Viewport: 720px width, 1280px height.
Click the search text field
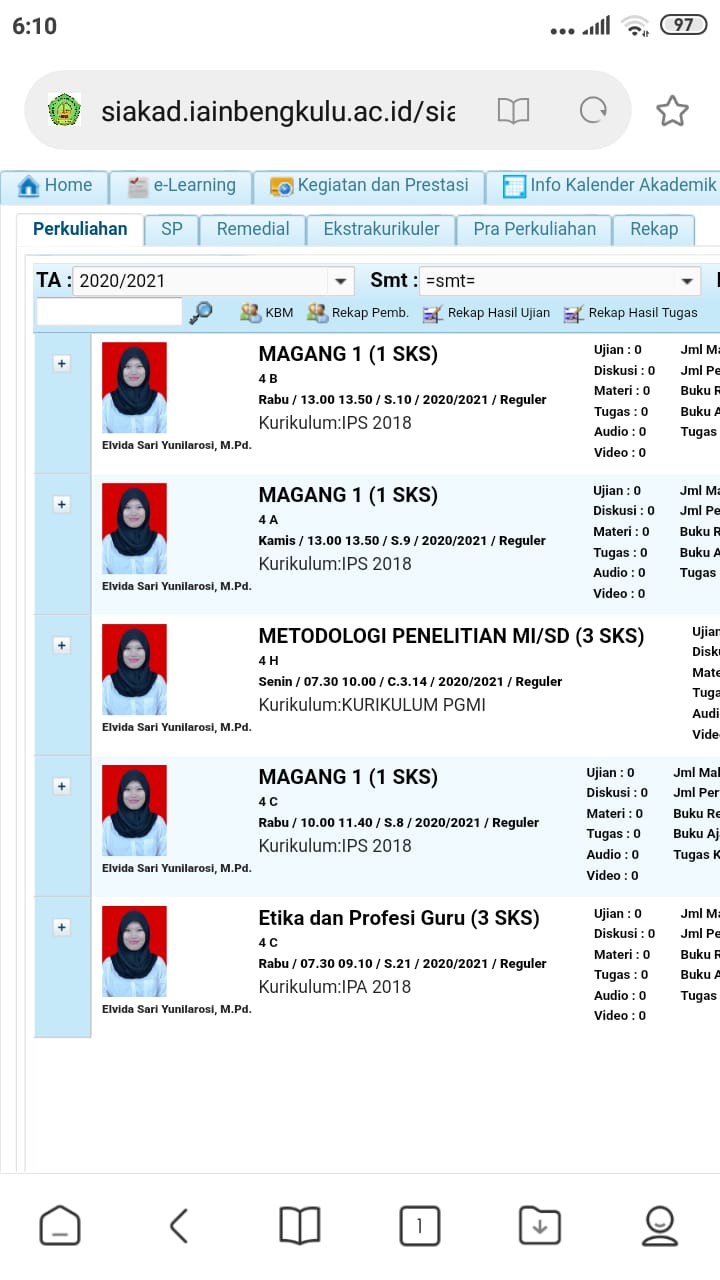point(109,312)
